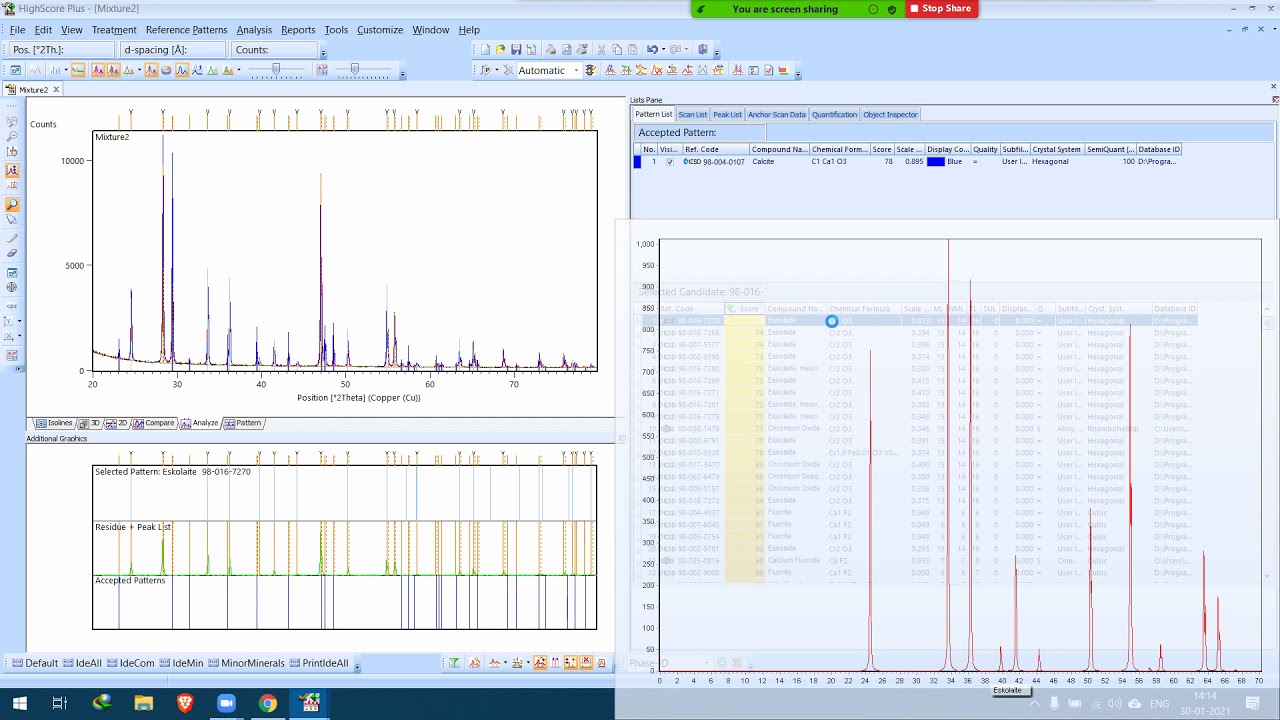Switch to the Isolines view tab
Viewport: 1280px width, 720px height.
pyautogui.click(x=54, y=423)
